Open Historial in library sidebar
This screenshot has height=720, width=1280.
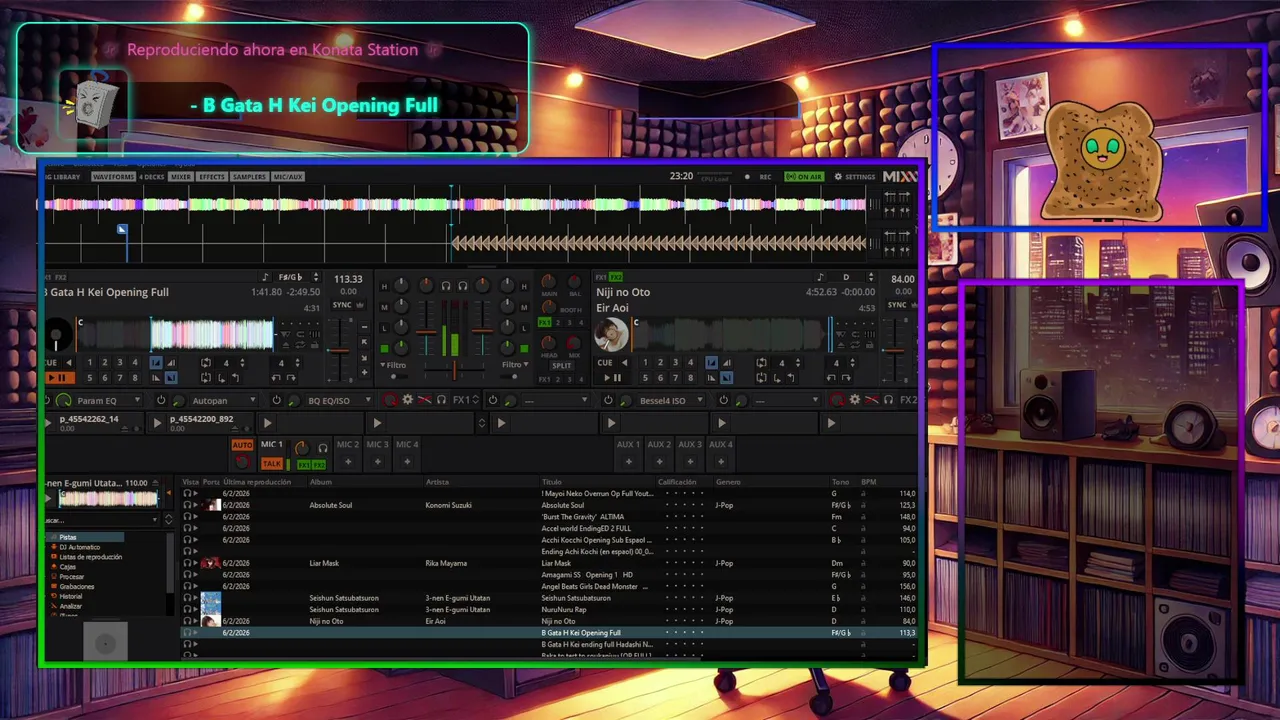[x=70, y=596]
